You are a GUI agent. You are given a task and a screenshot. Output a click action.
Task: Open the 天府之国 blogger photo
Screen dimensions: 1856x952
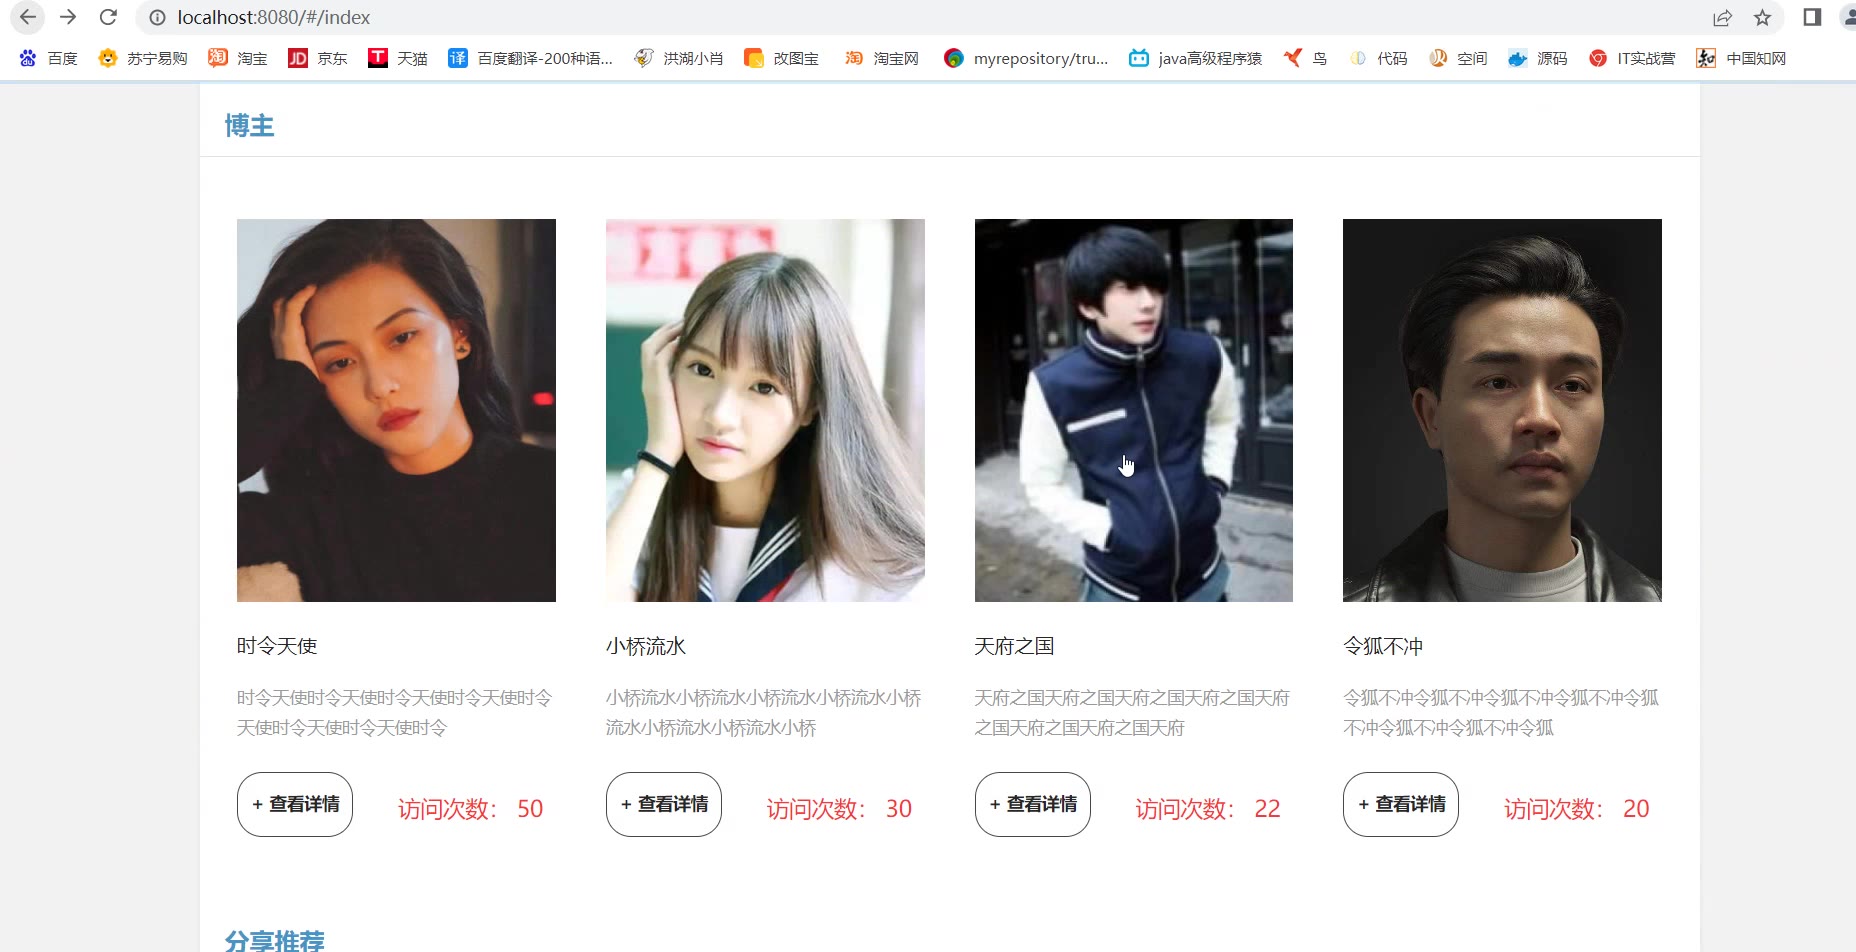coord(1134,410)
